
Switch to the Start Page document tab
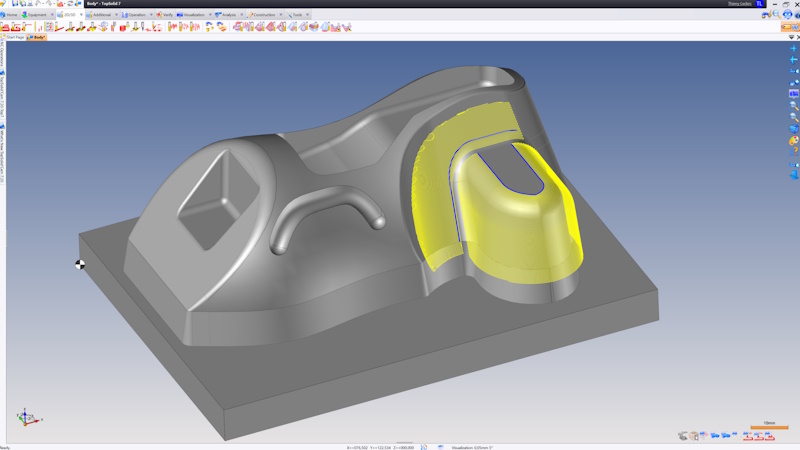13,37
